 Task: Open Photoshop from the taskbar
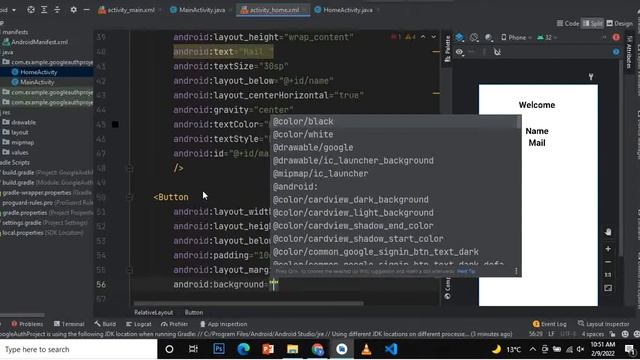219,349
